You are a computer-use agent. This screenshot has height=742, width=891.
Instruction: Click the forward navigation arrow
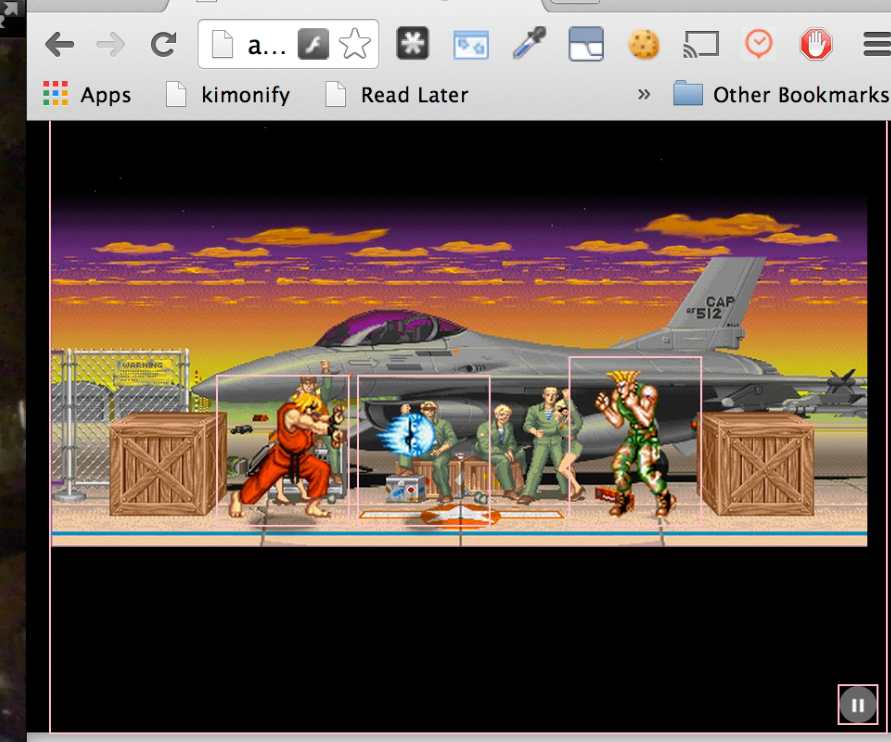point(111,44)
